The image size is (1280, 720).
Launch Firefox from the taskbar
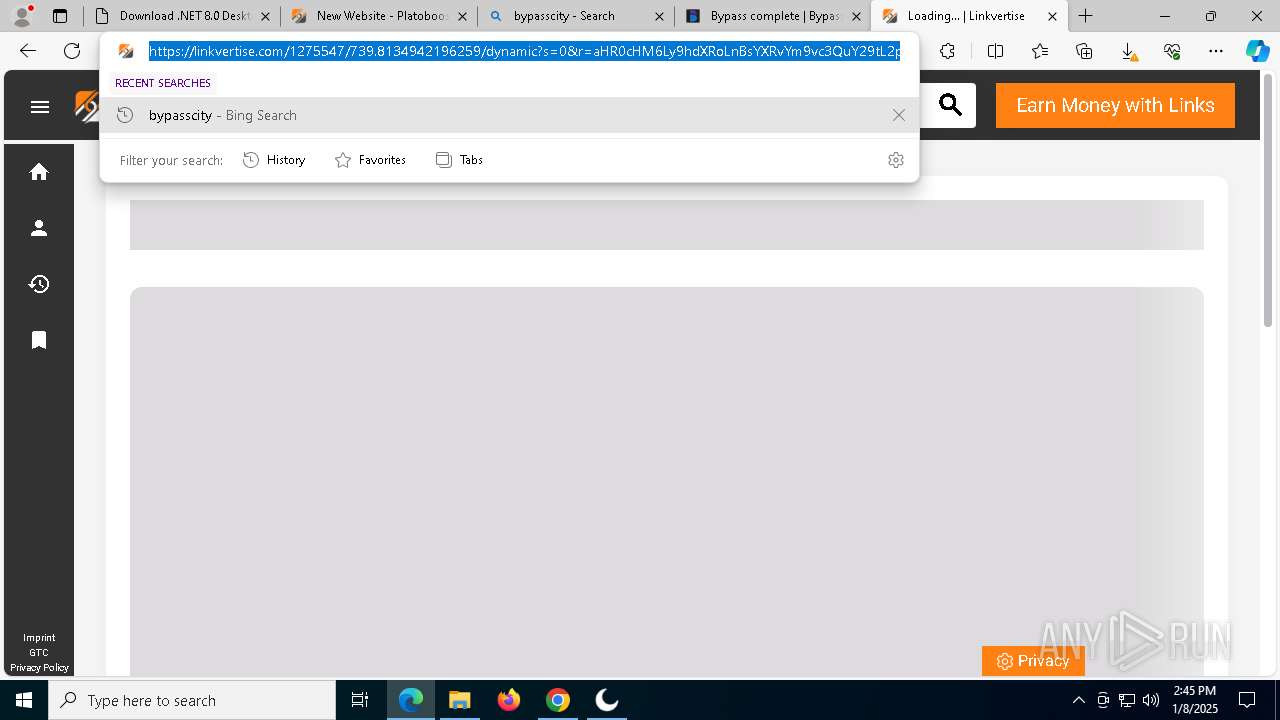pyautogui.click(x=509, y=700)
